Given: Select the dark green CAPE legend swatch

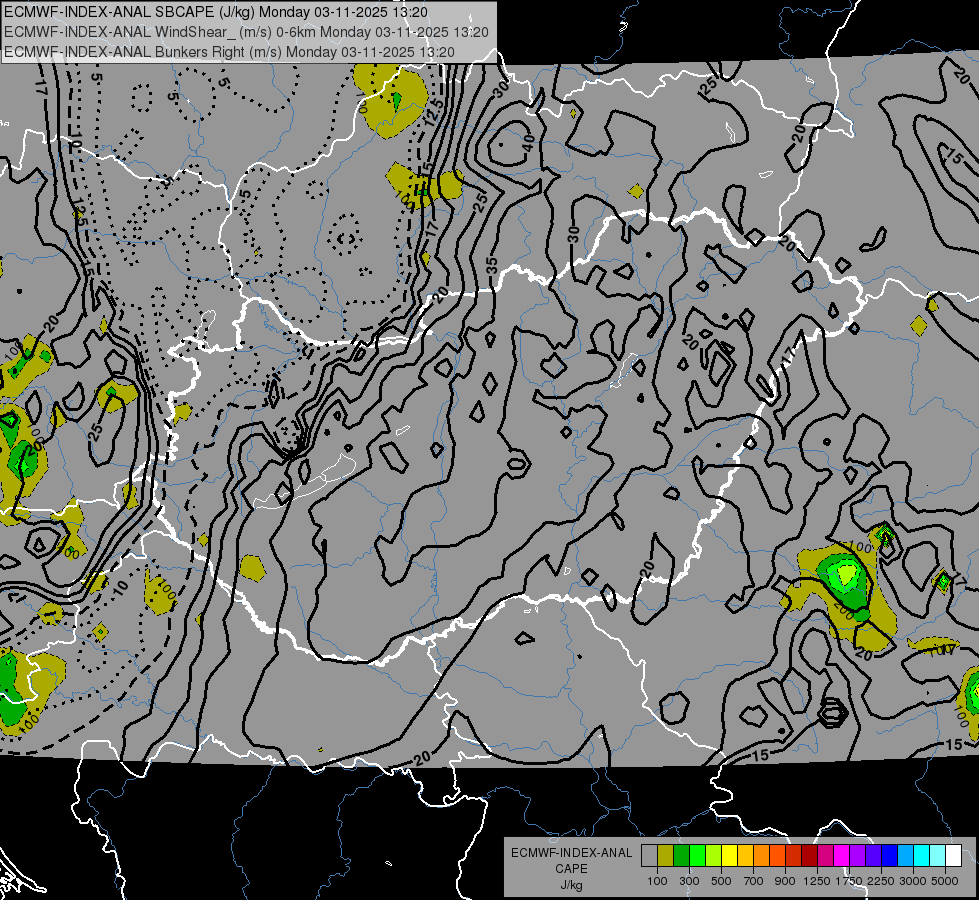Looking at the screenshot, I should (x=681, y=855).
